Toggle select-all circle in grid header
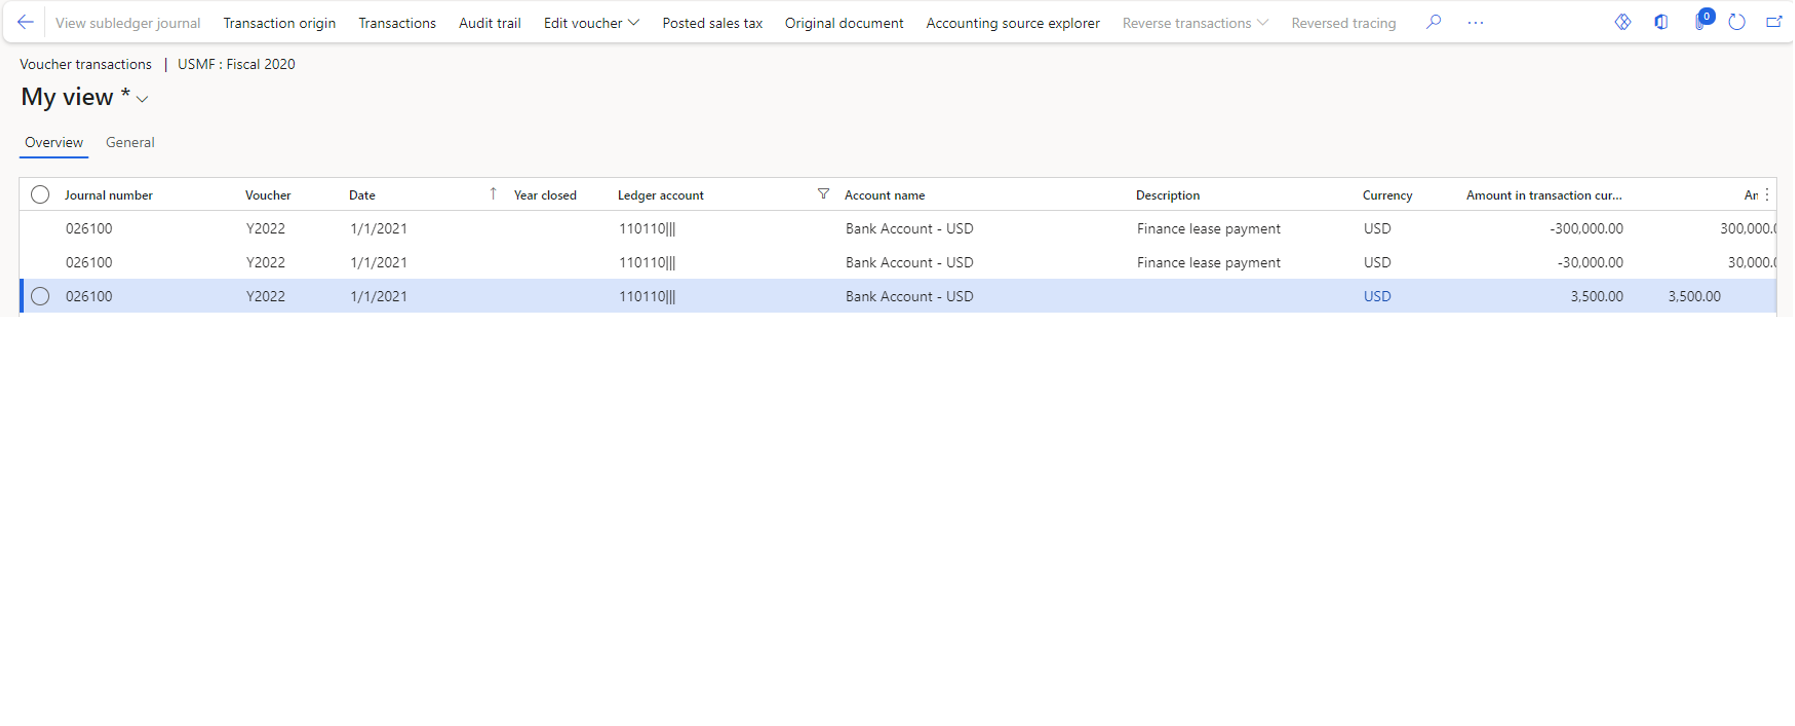Screen dimensions: 1795x726 pos(40,195)
